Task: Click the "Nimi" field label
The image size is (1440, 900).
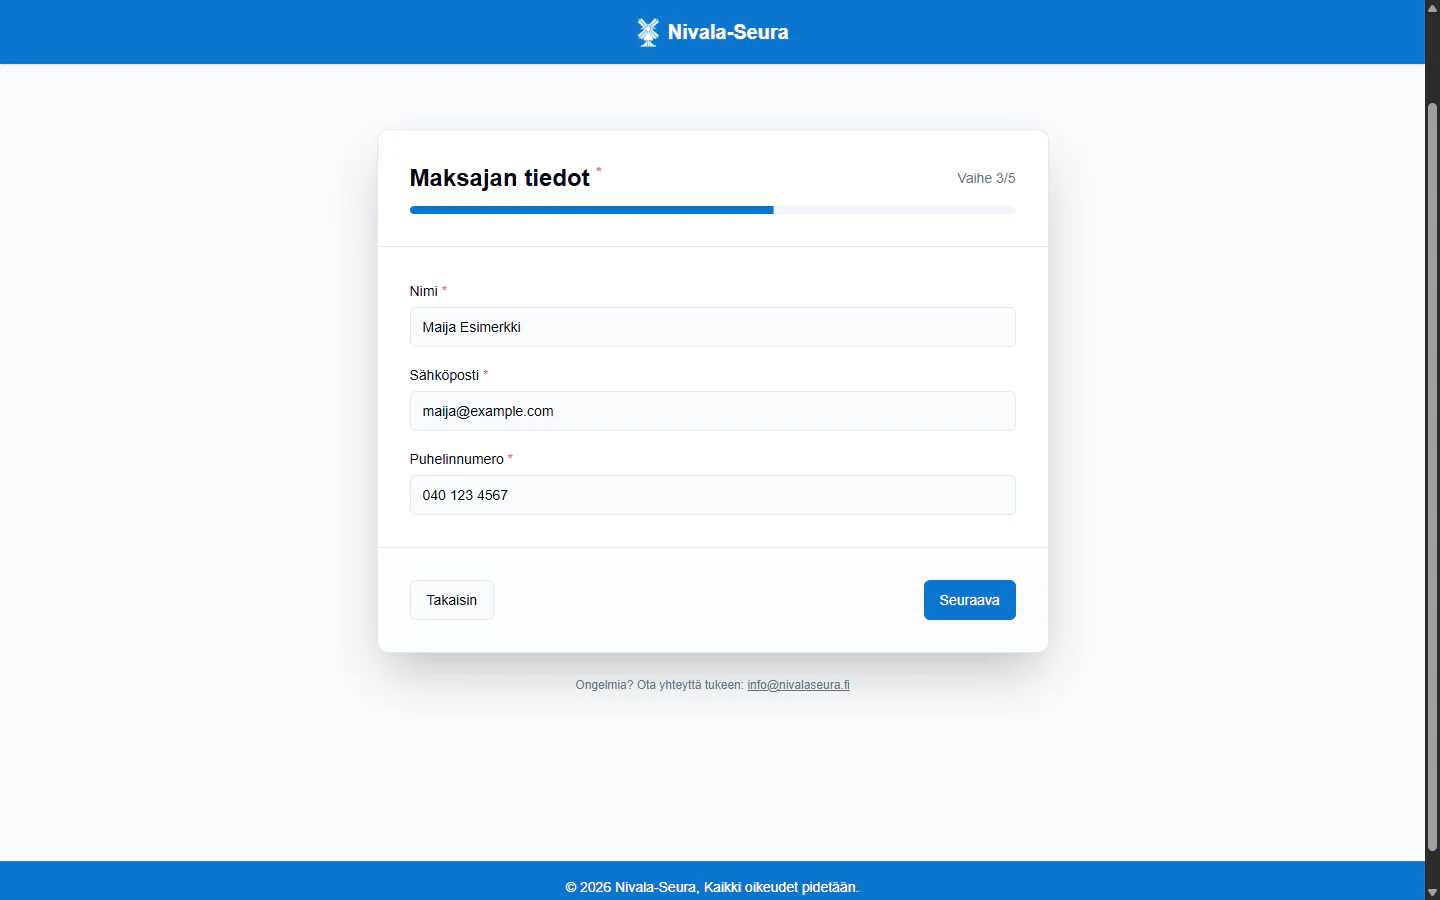Action: tap(424, 291)
